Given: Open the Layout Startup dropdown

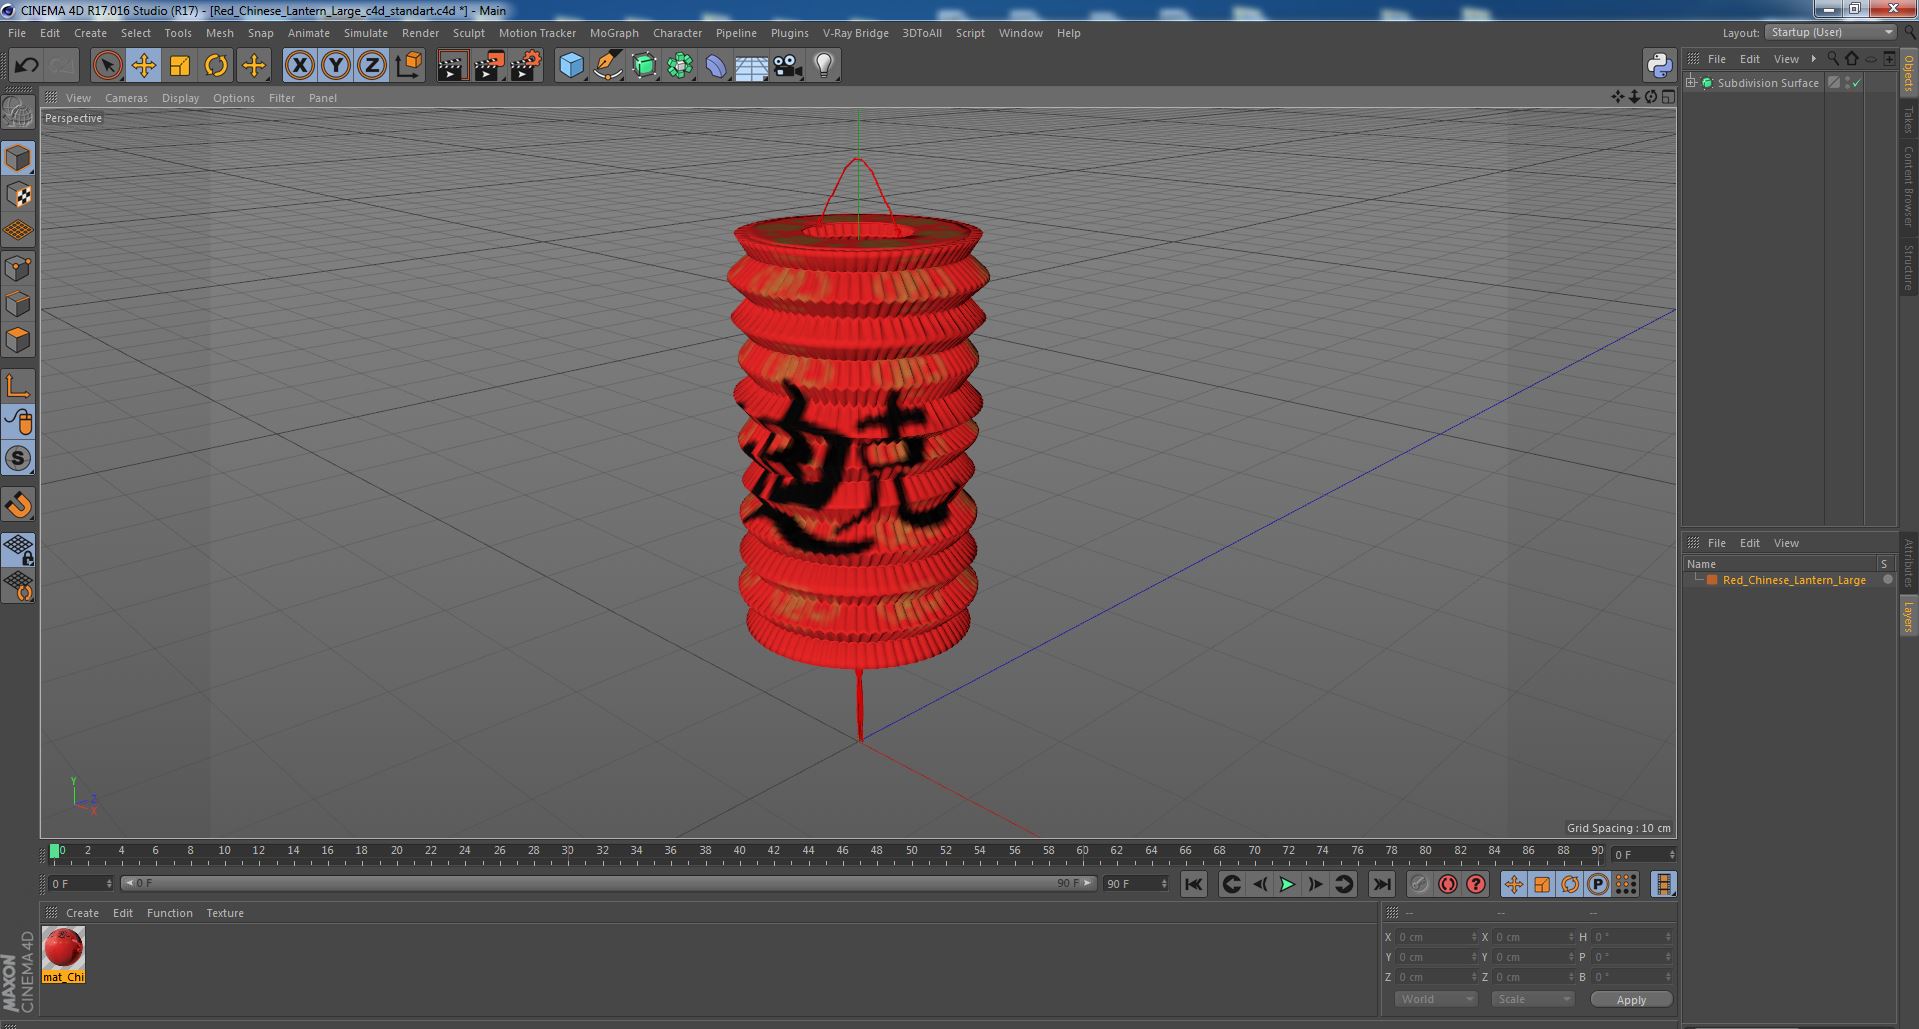Looking at the screenshot, I should [1830, 33].
